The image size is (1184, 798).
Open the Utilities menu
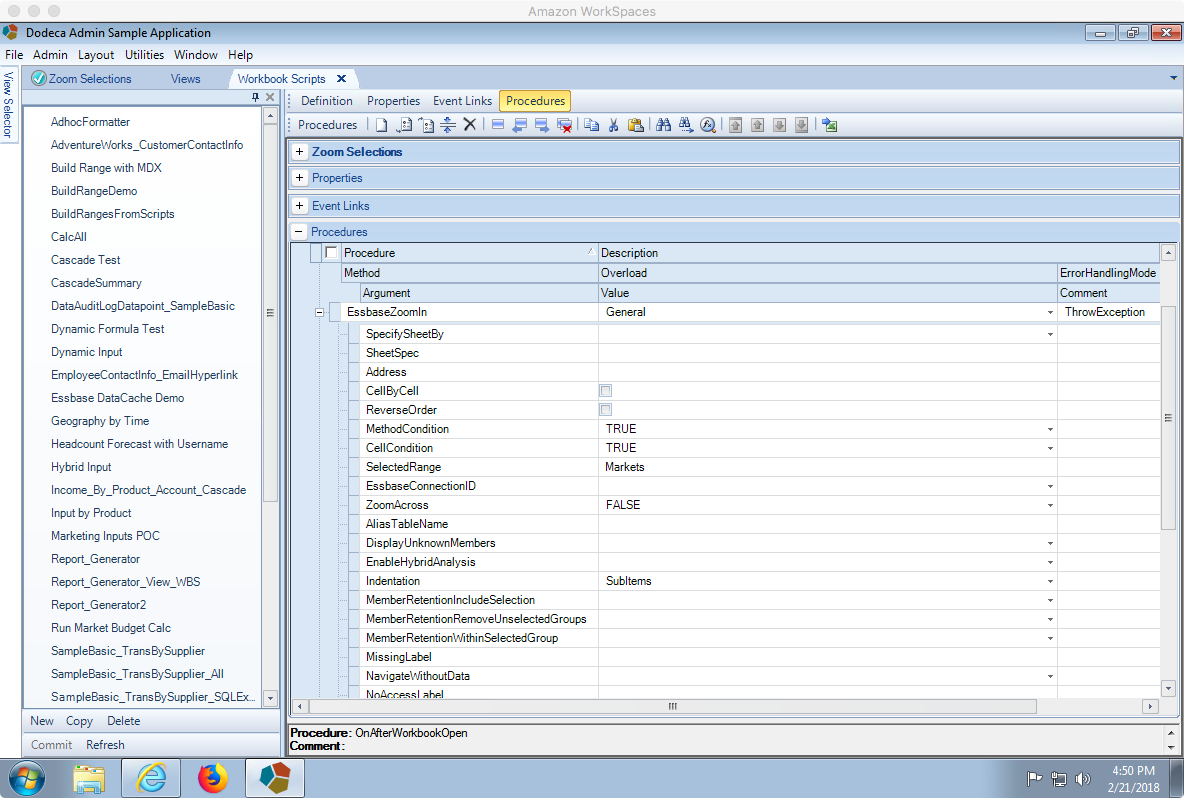pyautogui.click(x=144, y=54)
